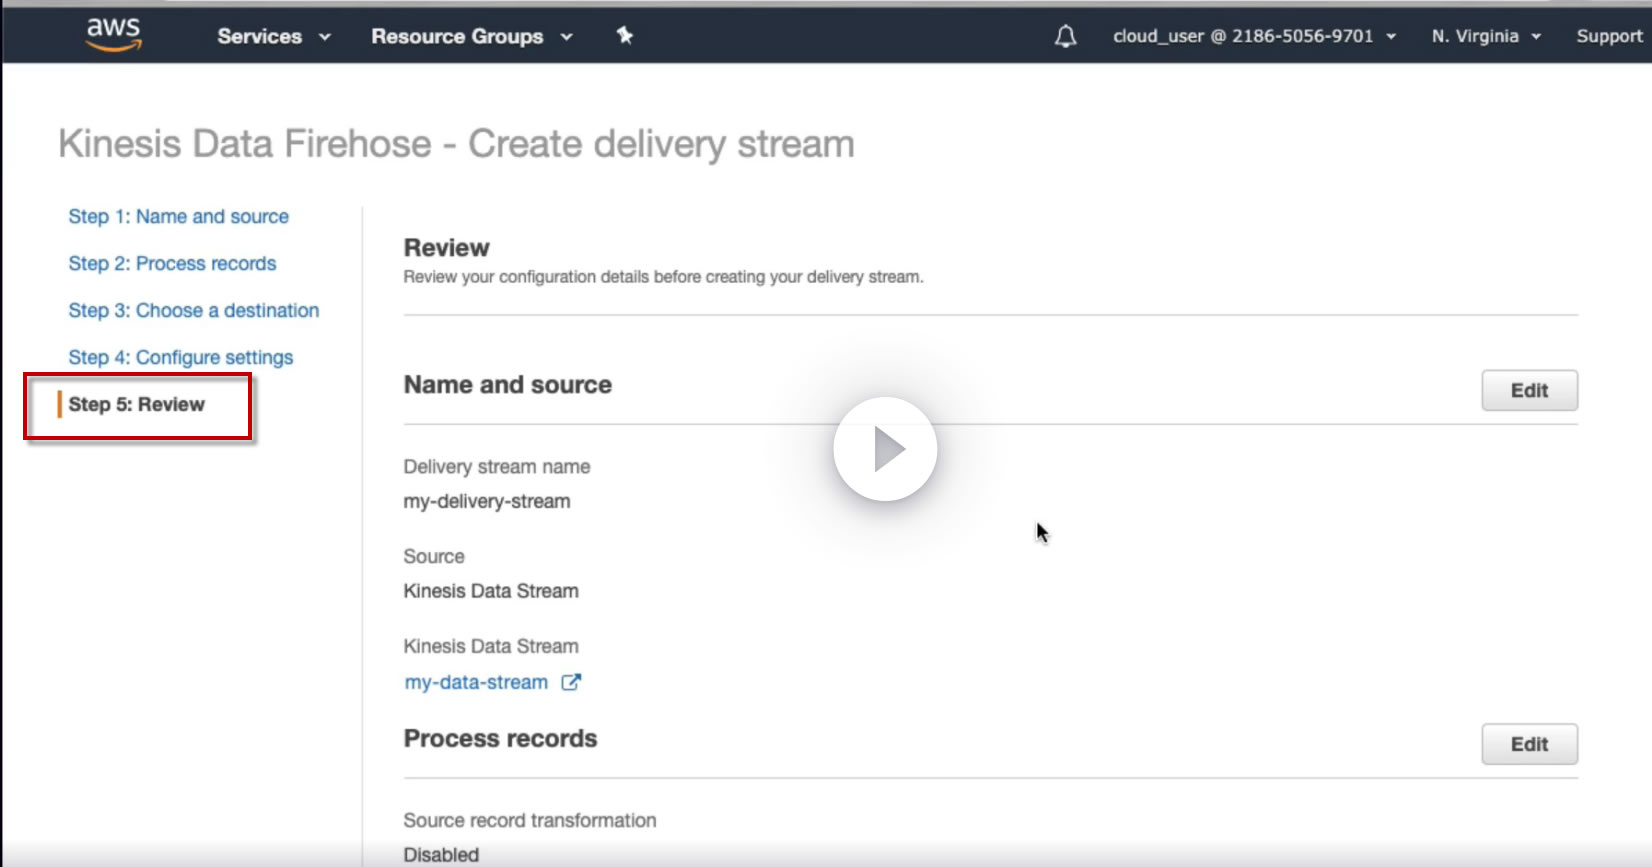Click the Services chevron arrow

(325, 37)
